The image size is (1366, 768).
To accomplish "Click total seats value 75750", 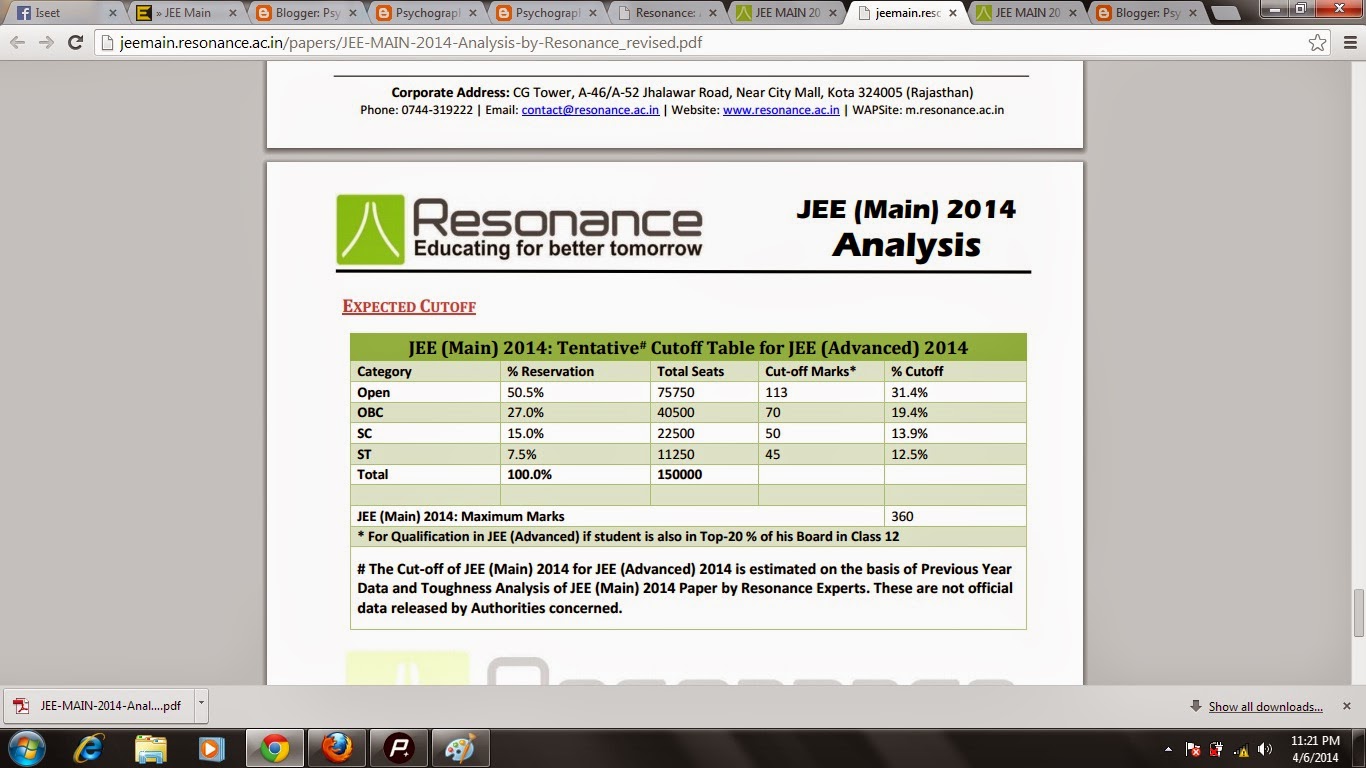I will click(x=676, y=392).
